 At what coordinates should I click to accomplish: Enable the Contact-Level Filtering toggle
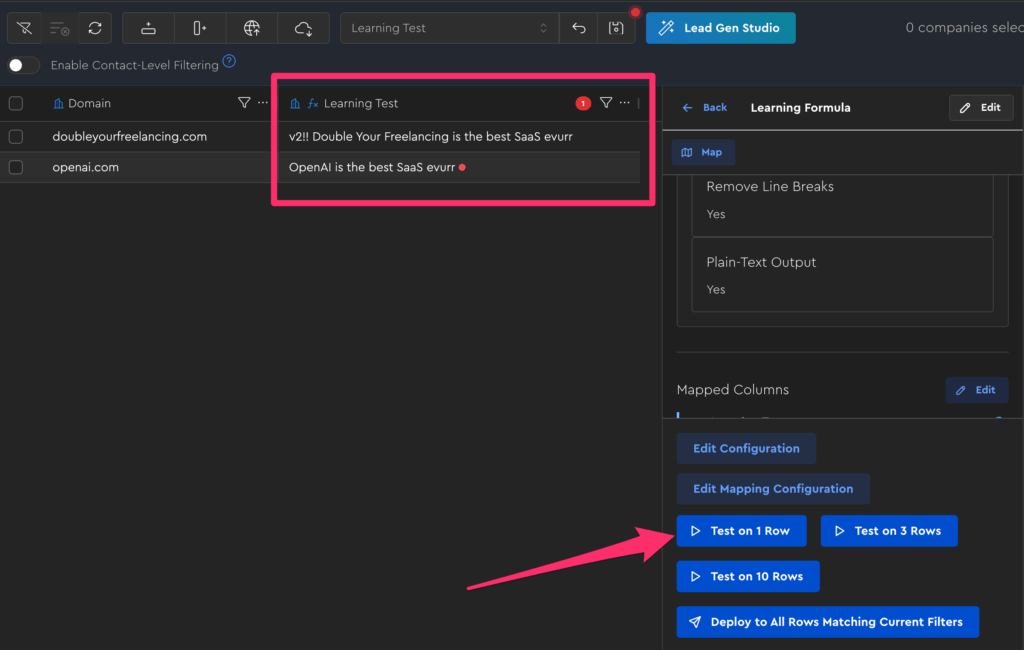point(24,65)
